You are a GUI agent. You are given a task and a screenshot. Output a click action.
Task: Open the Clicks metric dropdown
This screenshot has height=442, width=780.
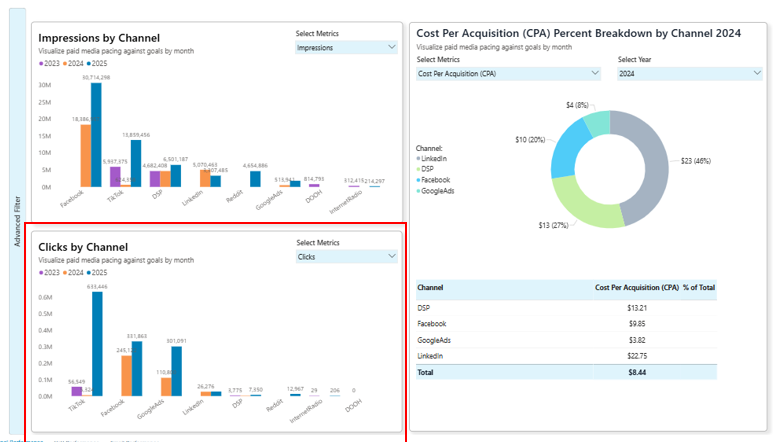pyautogui.click(x=346, y=257)
